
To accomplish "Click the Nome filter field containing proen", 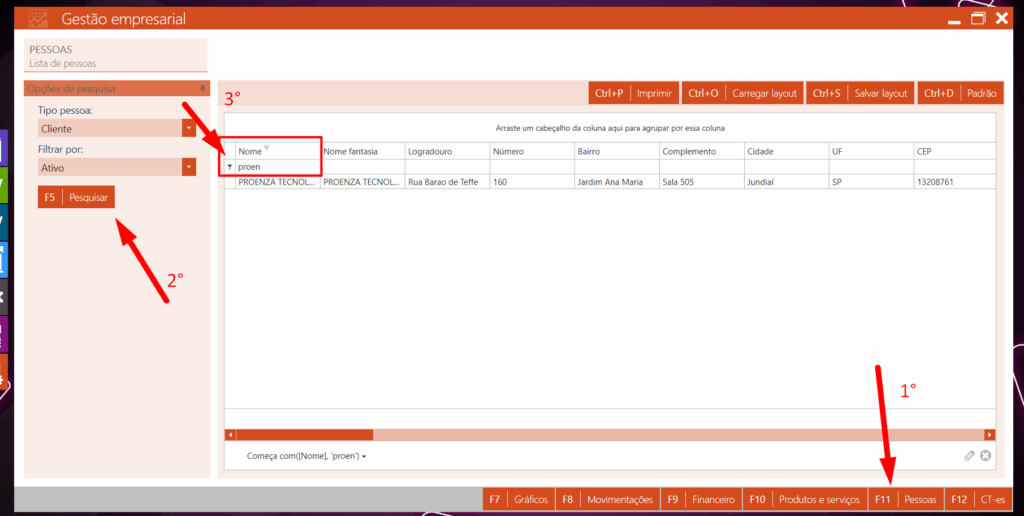I will (x=278, y=167).
